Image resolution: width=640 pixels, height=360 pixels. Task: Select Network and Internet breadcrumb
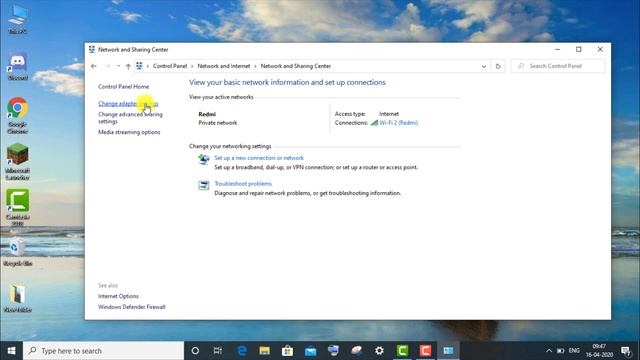(224, 66)
